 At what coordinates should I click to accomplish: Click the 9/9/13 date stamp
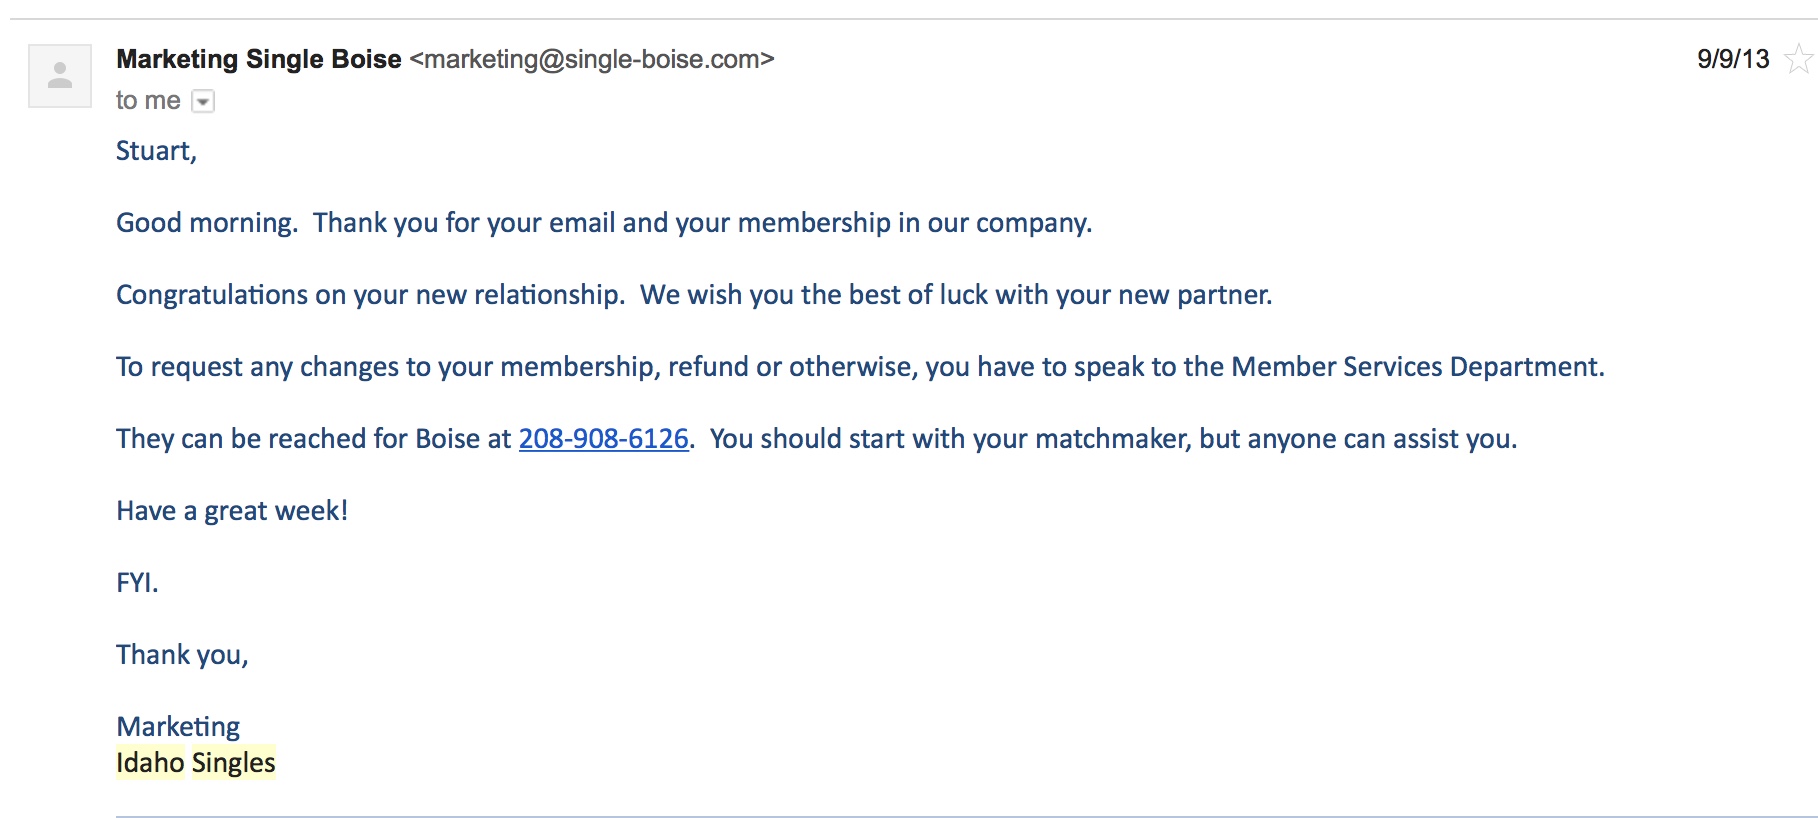pyautogui.click(x=1733, y=59)
